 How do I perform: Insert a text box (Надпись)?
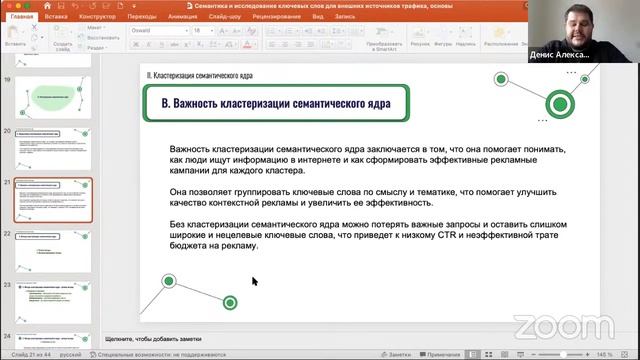pos(466,37)
